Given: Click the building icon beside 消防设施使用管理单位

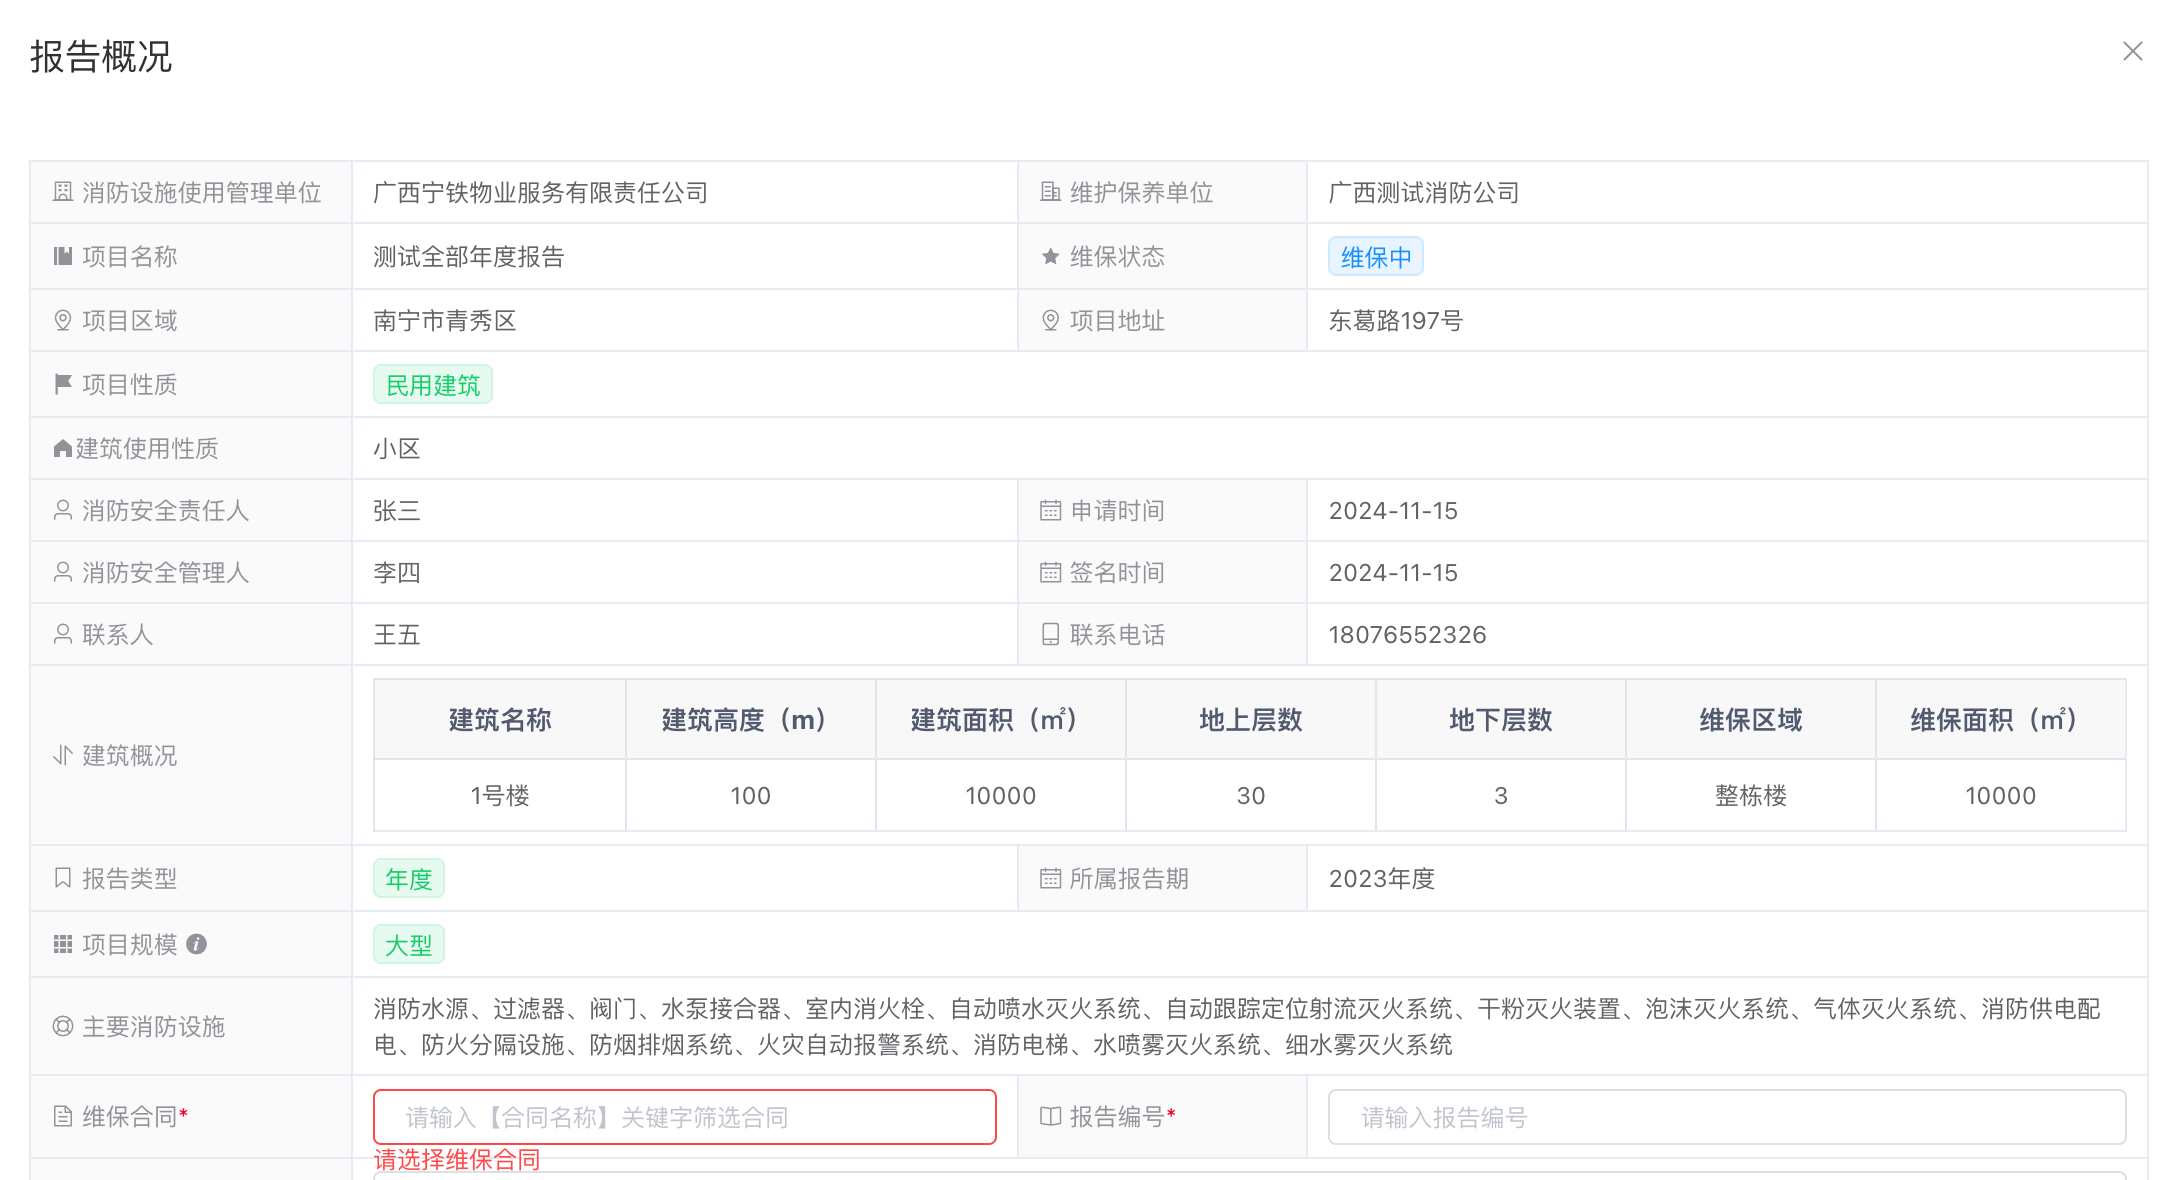Looking at the screenshot, I should click(63, 192).
